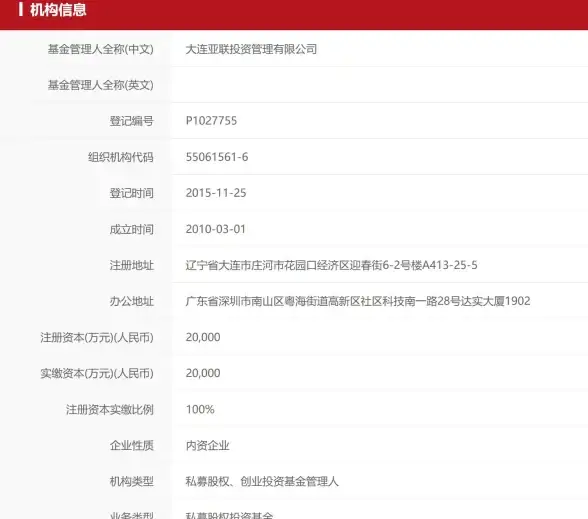Select registration date 2015-11-25

tap(216, 193)
